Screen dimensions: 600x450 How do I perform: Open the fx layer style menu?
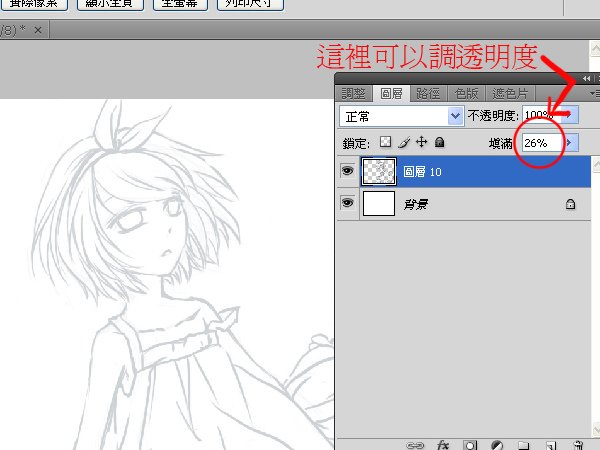pos(443,445)
